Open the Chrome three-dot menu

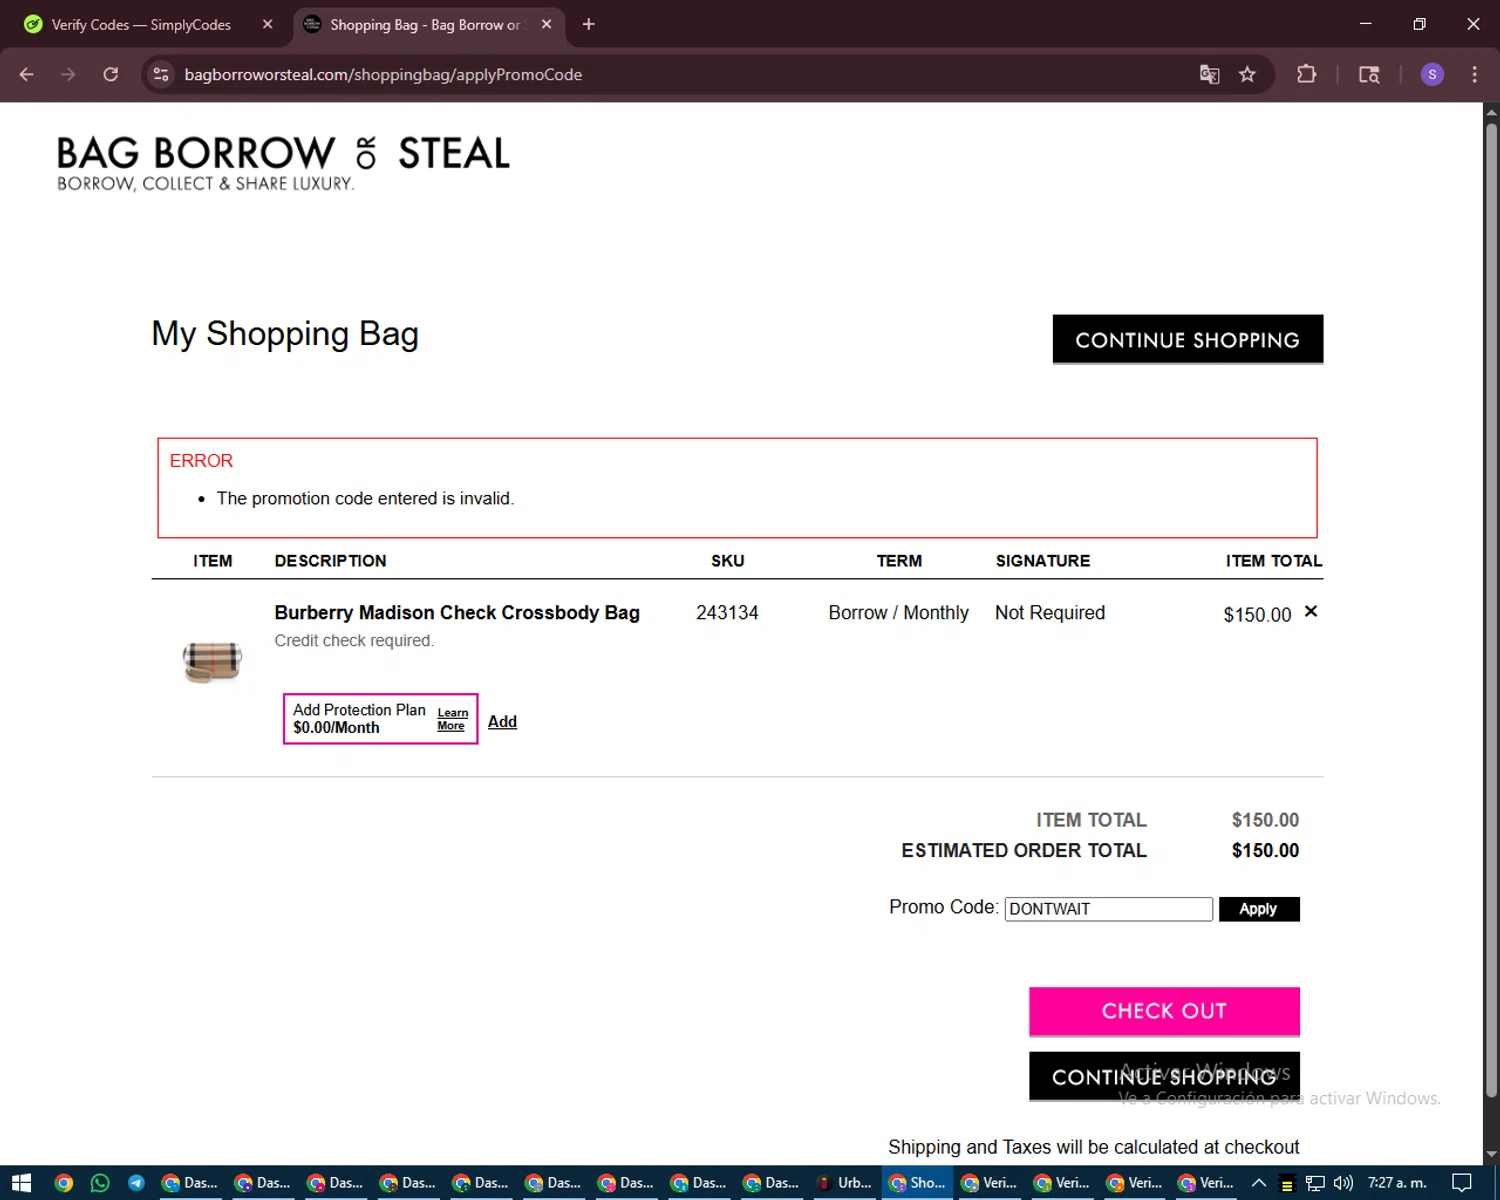coord(1474,74)
